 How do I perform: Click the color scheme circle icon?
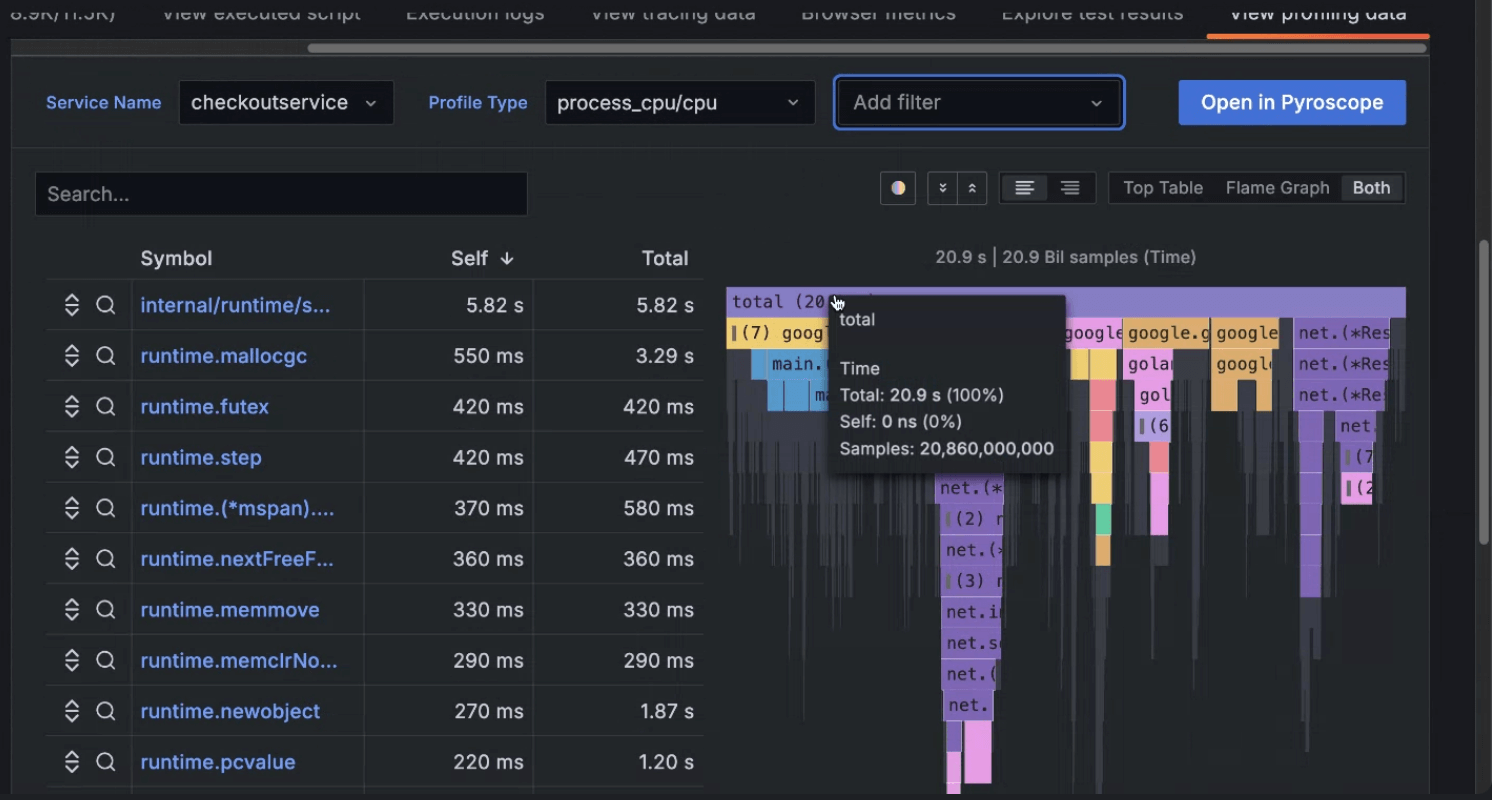point(897,188)
